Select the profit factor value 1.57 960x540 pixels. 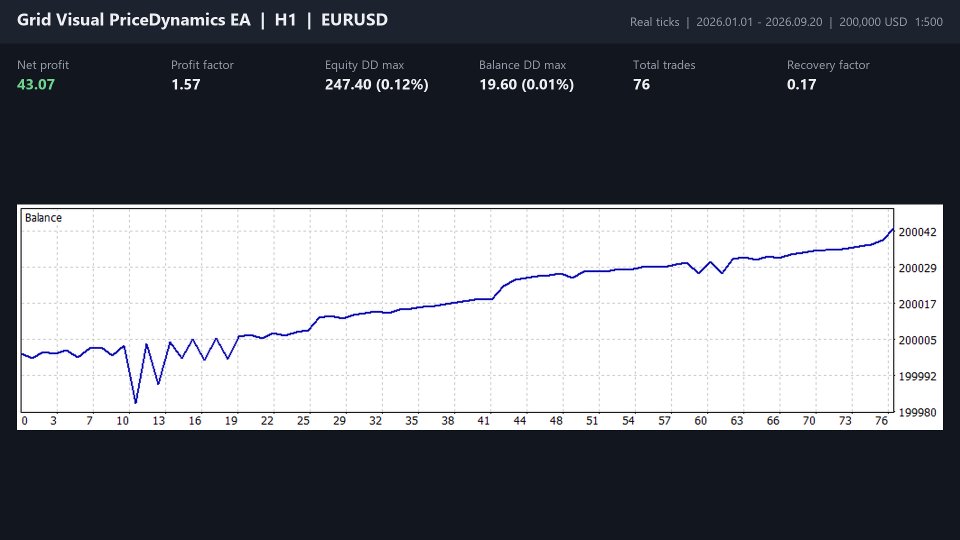tap(186, 84)
